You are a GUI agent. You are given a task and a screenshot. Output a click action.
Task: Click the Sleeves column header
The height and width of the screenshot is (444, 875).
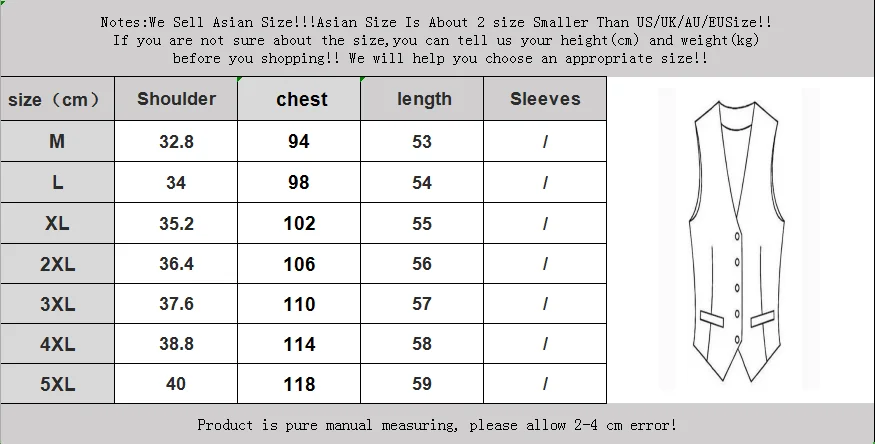coord(545,99)
